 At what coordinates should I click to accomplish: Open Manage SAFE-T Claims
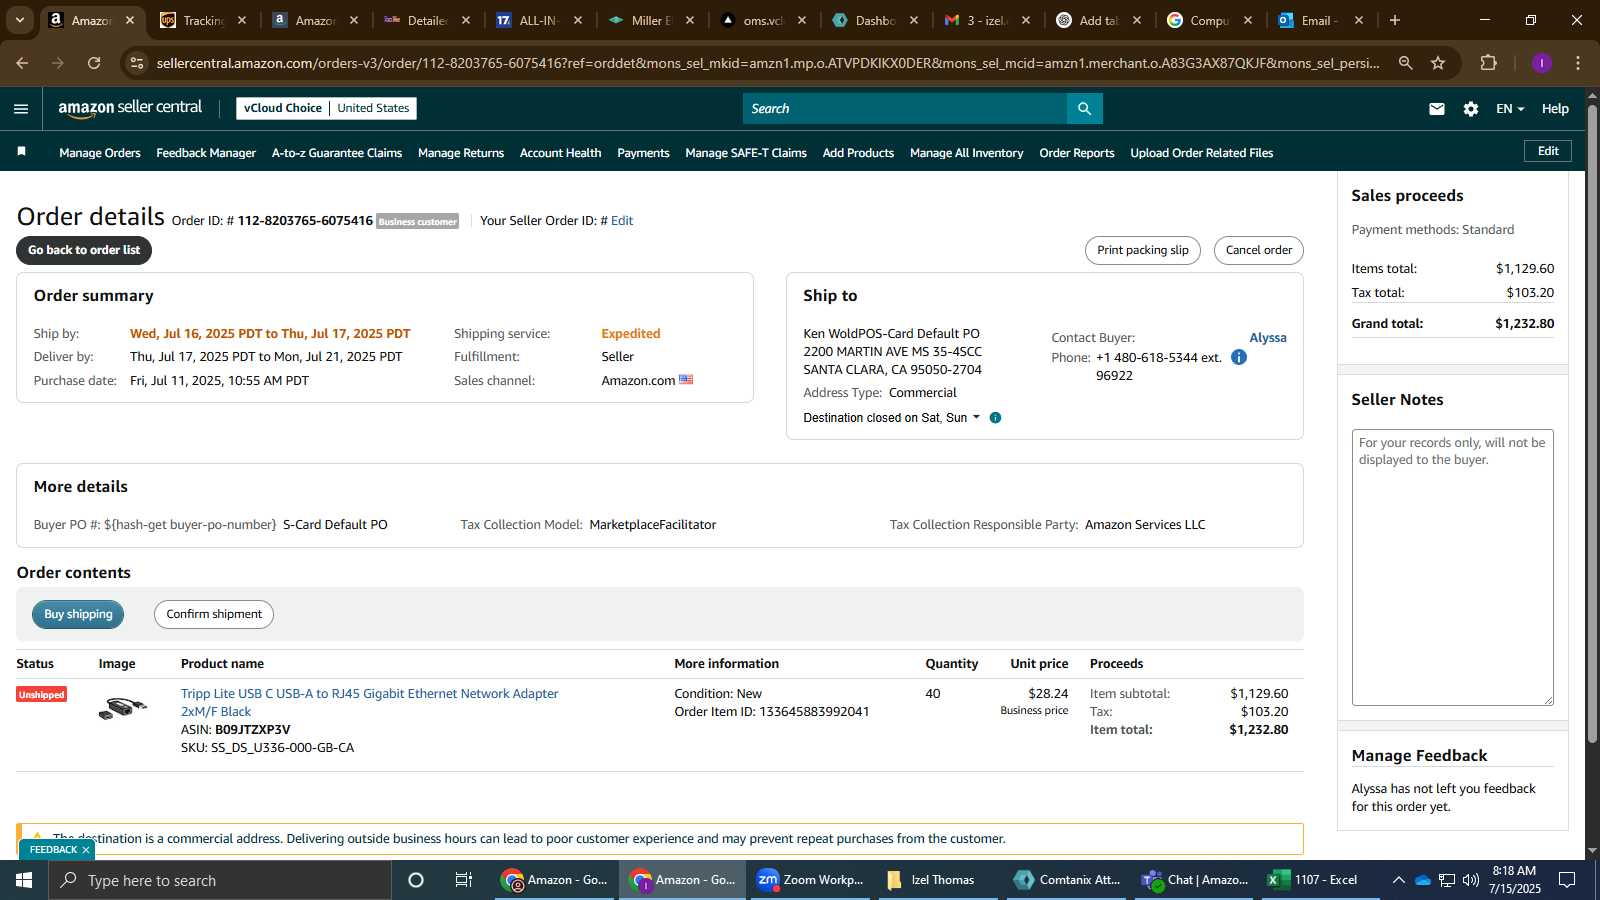coord(746,153)
